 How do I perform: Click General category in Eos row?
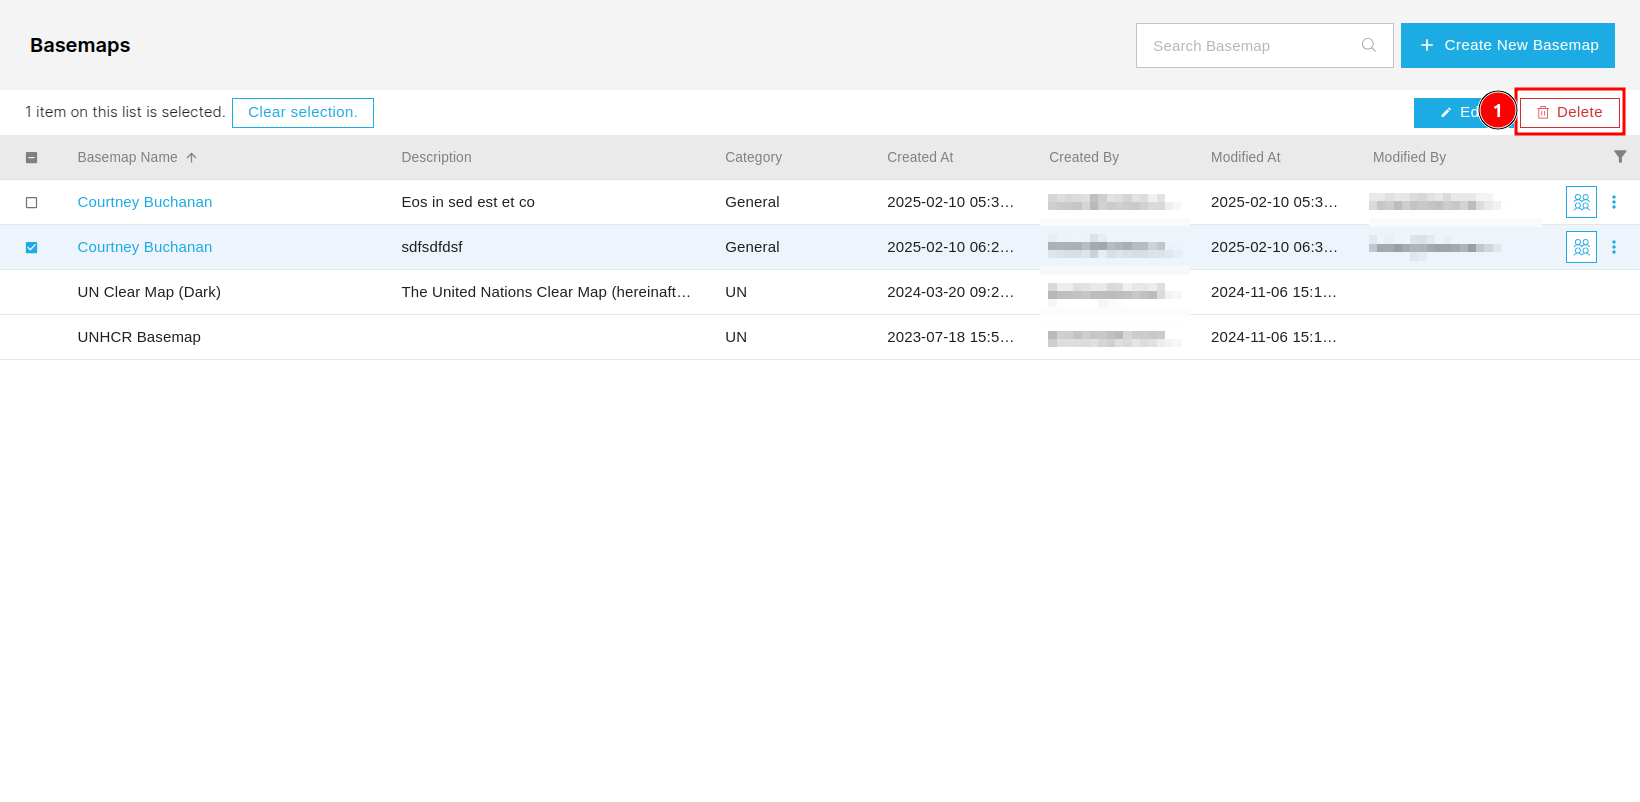(x=752, y=202)
